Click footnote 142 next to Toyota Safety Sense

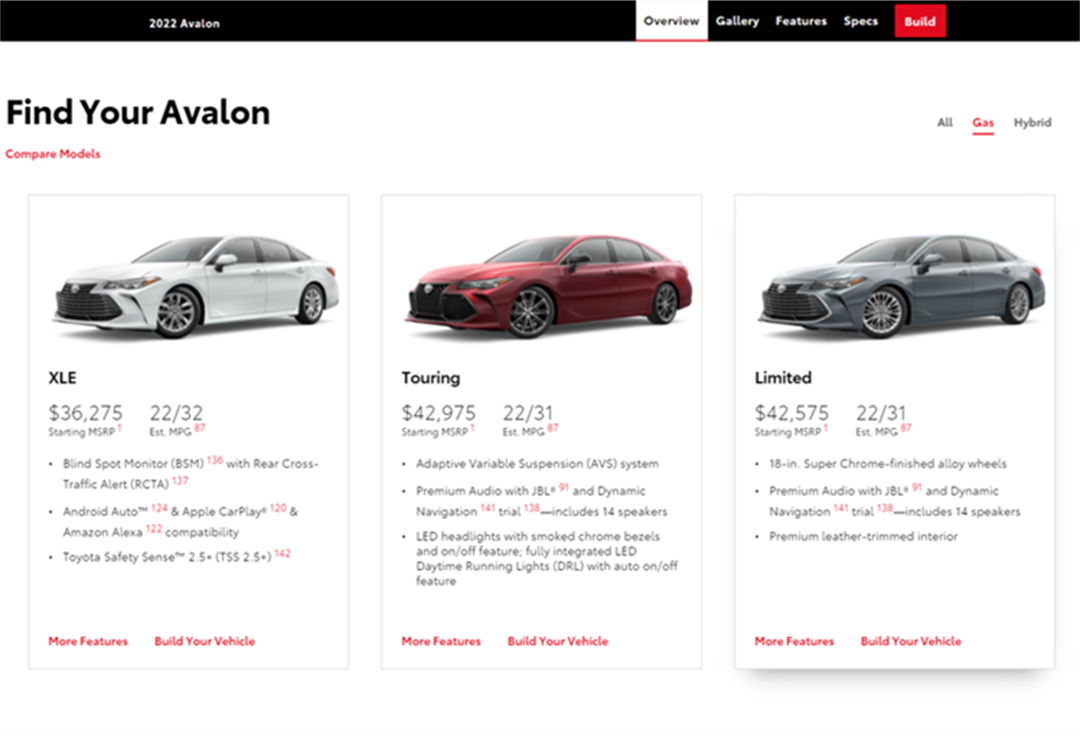coord(282,553)
